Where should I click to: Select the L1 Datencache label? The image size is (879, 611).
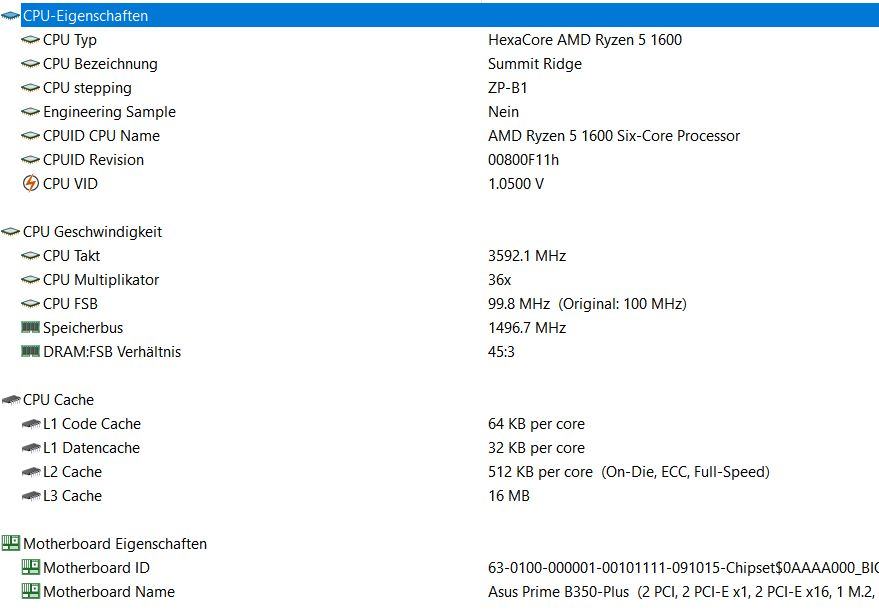(x=91, y=448)
